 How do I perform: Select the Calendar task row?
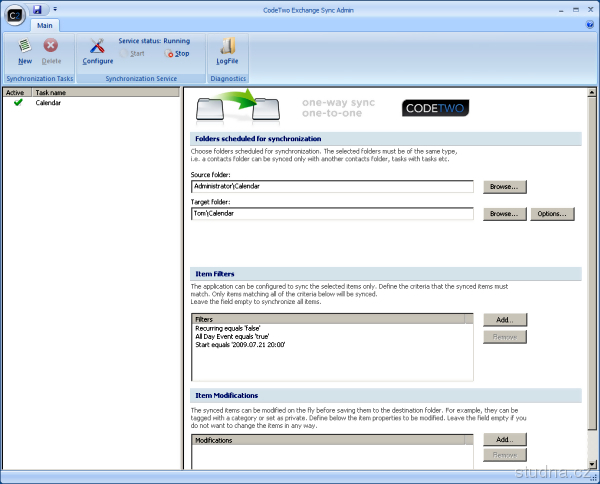[91, 103]
